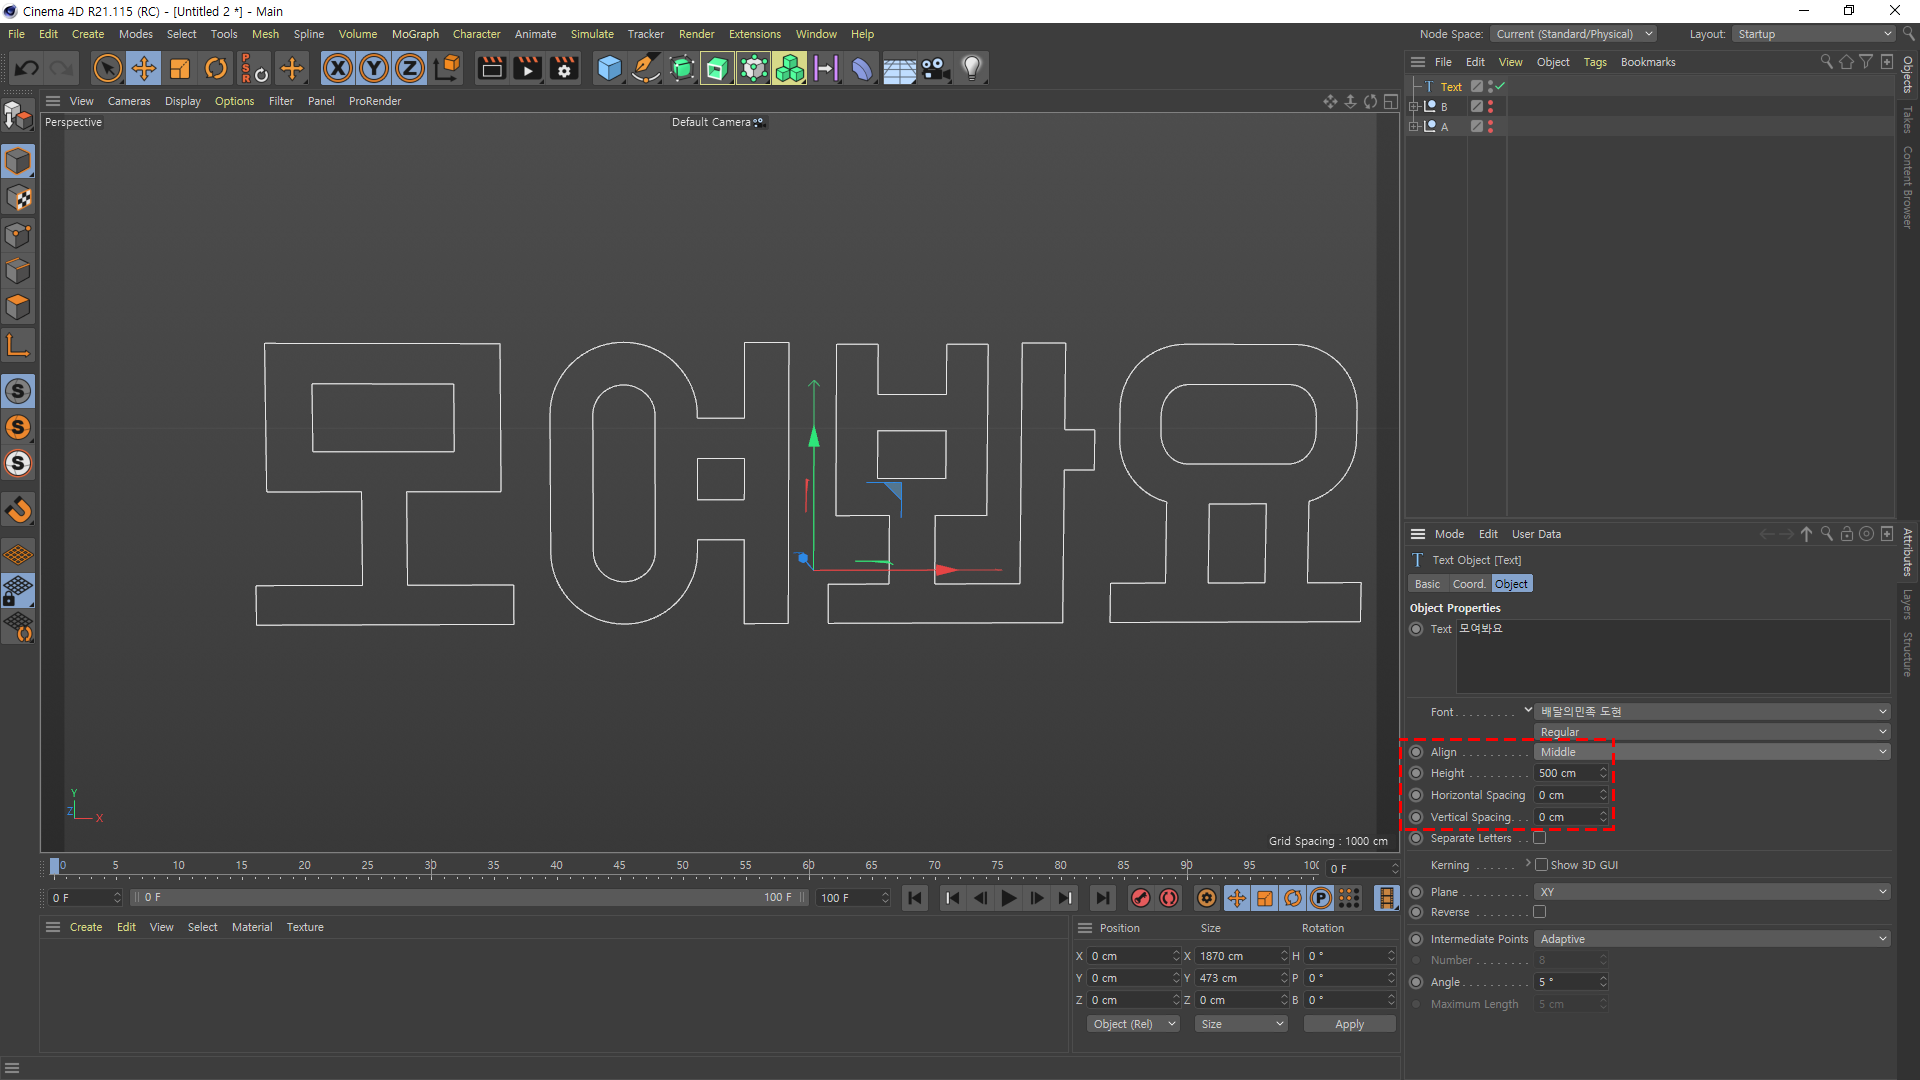
Task: Select the Move tool icon
Action: (x=144, y=68)
